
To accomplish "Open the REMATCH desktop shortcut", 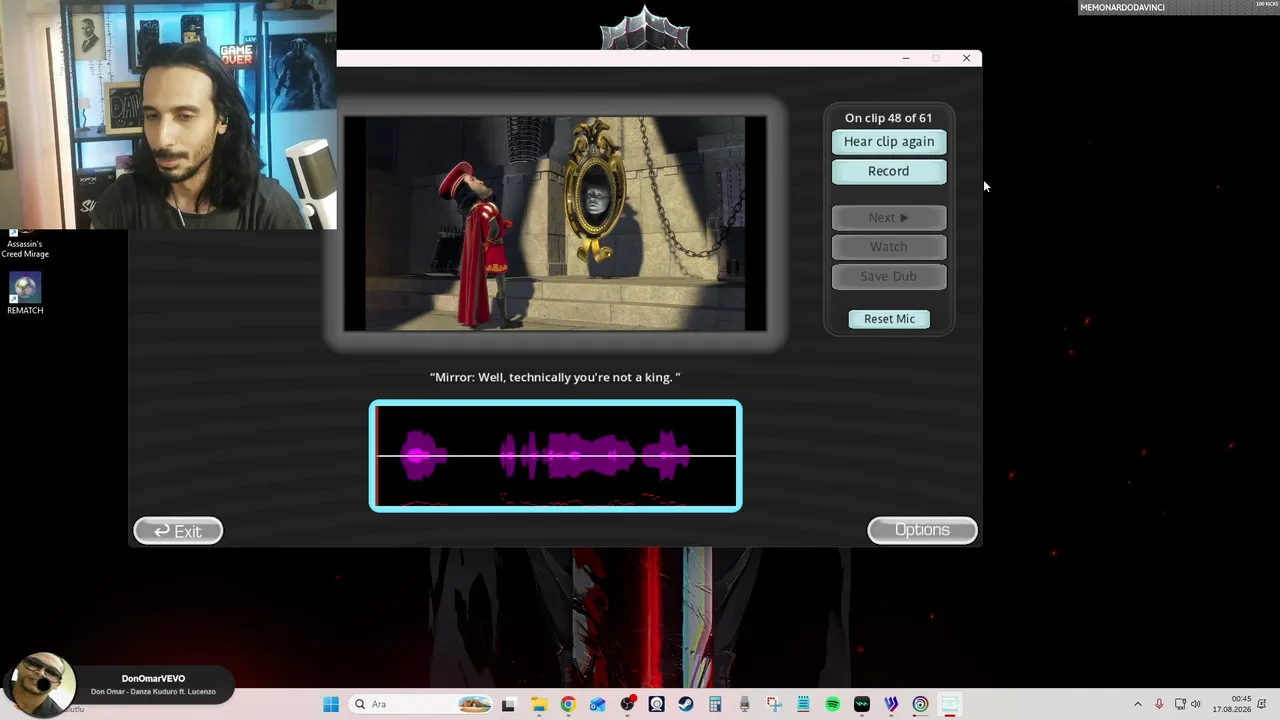I will pos(25,295).
